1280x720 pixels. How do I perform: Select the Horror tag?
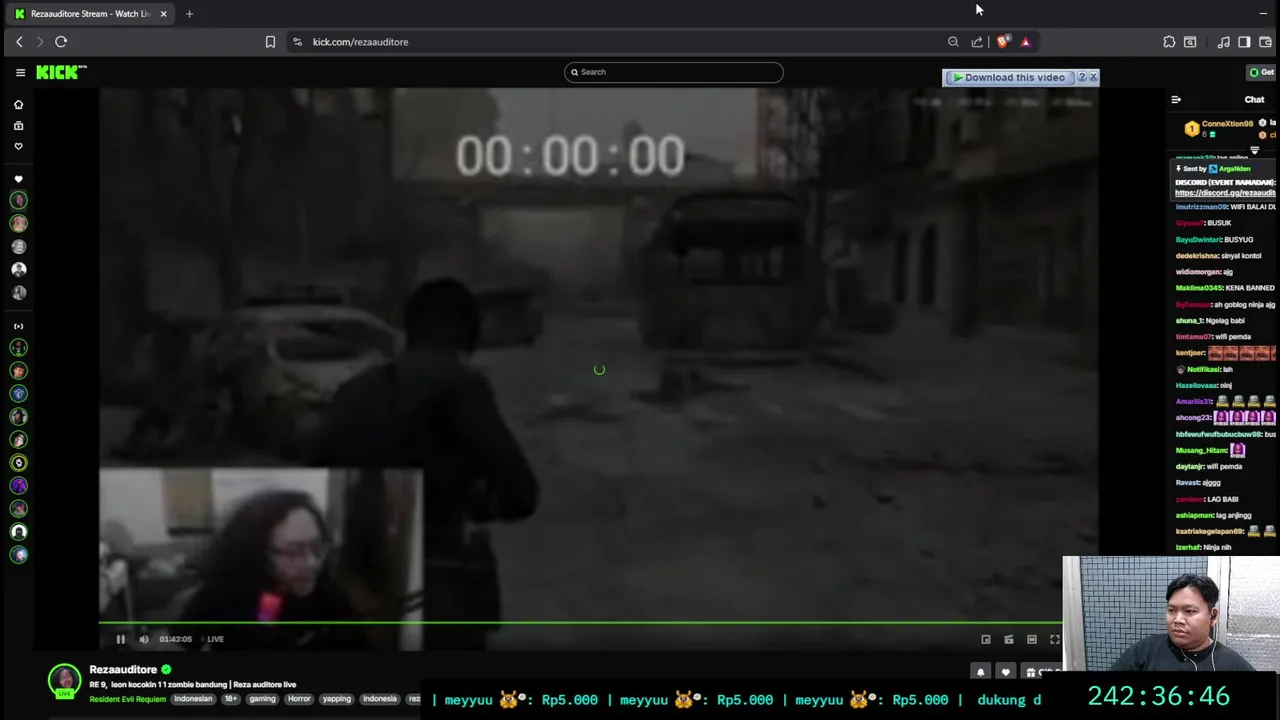[x=299, y=699]
